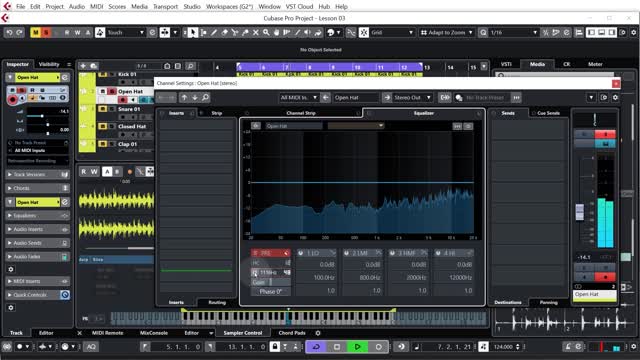The width and height of the screenshot is (640, 360).
Task: Redo the action in the toolbar
Action: pos(19,32)
